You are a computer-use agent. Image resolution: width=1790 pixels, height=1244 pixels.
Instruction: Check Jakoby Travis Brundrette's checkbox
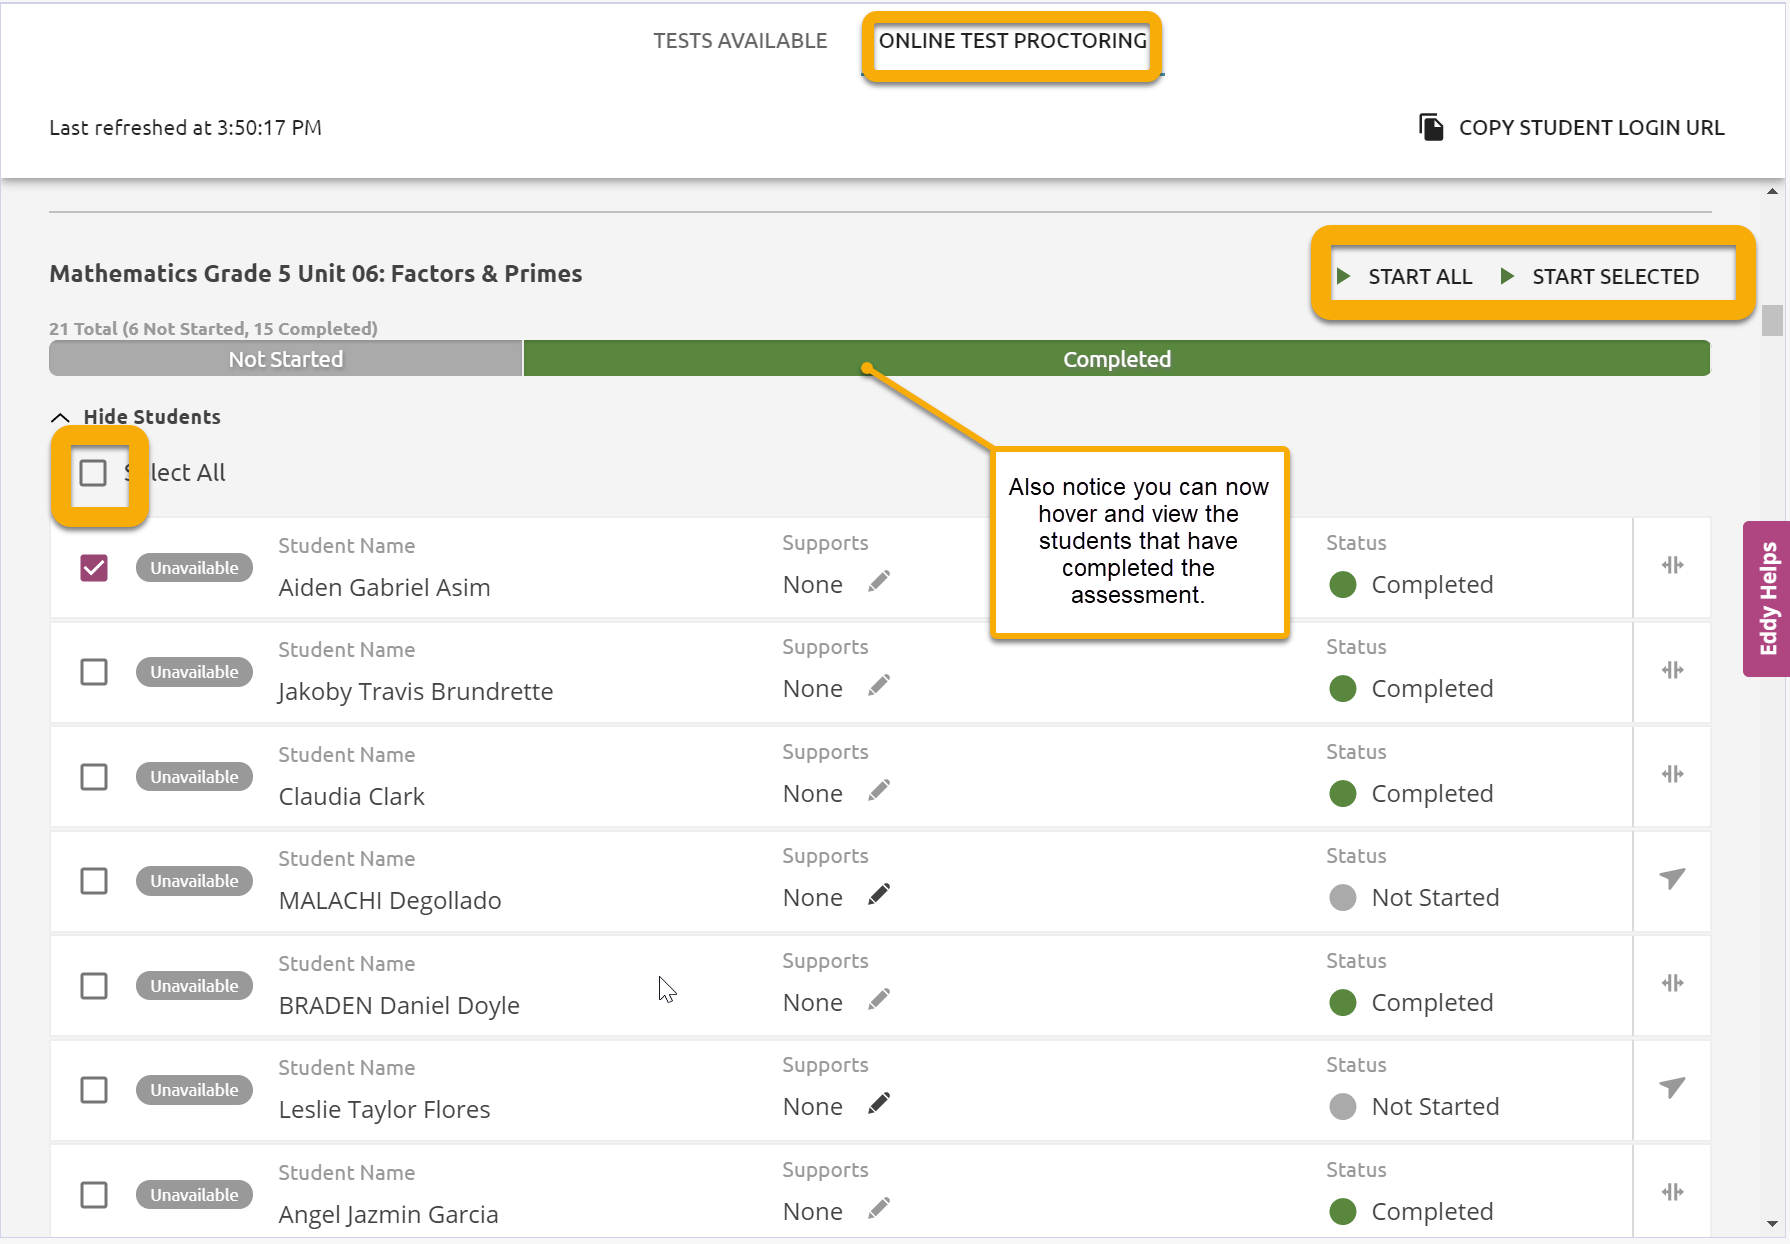(94, 672)
